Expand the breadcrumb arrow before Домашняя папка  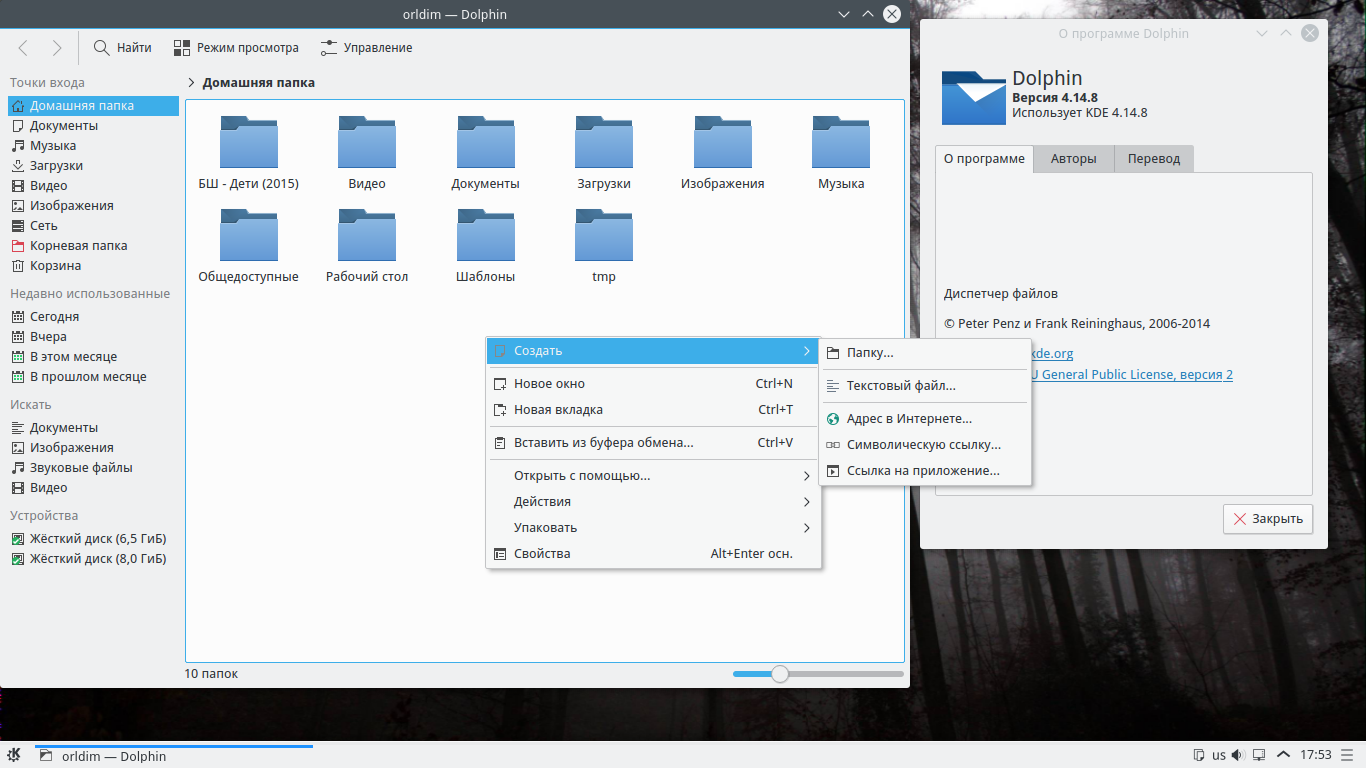[191, 83]
